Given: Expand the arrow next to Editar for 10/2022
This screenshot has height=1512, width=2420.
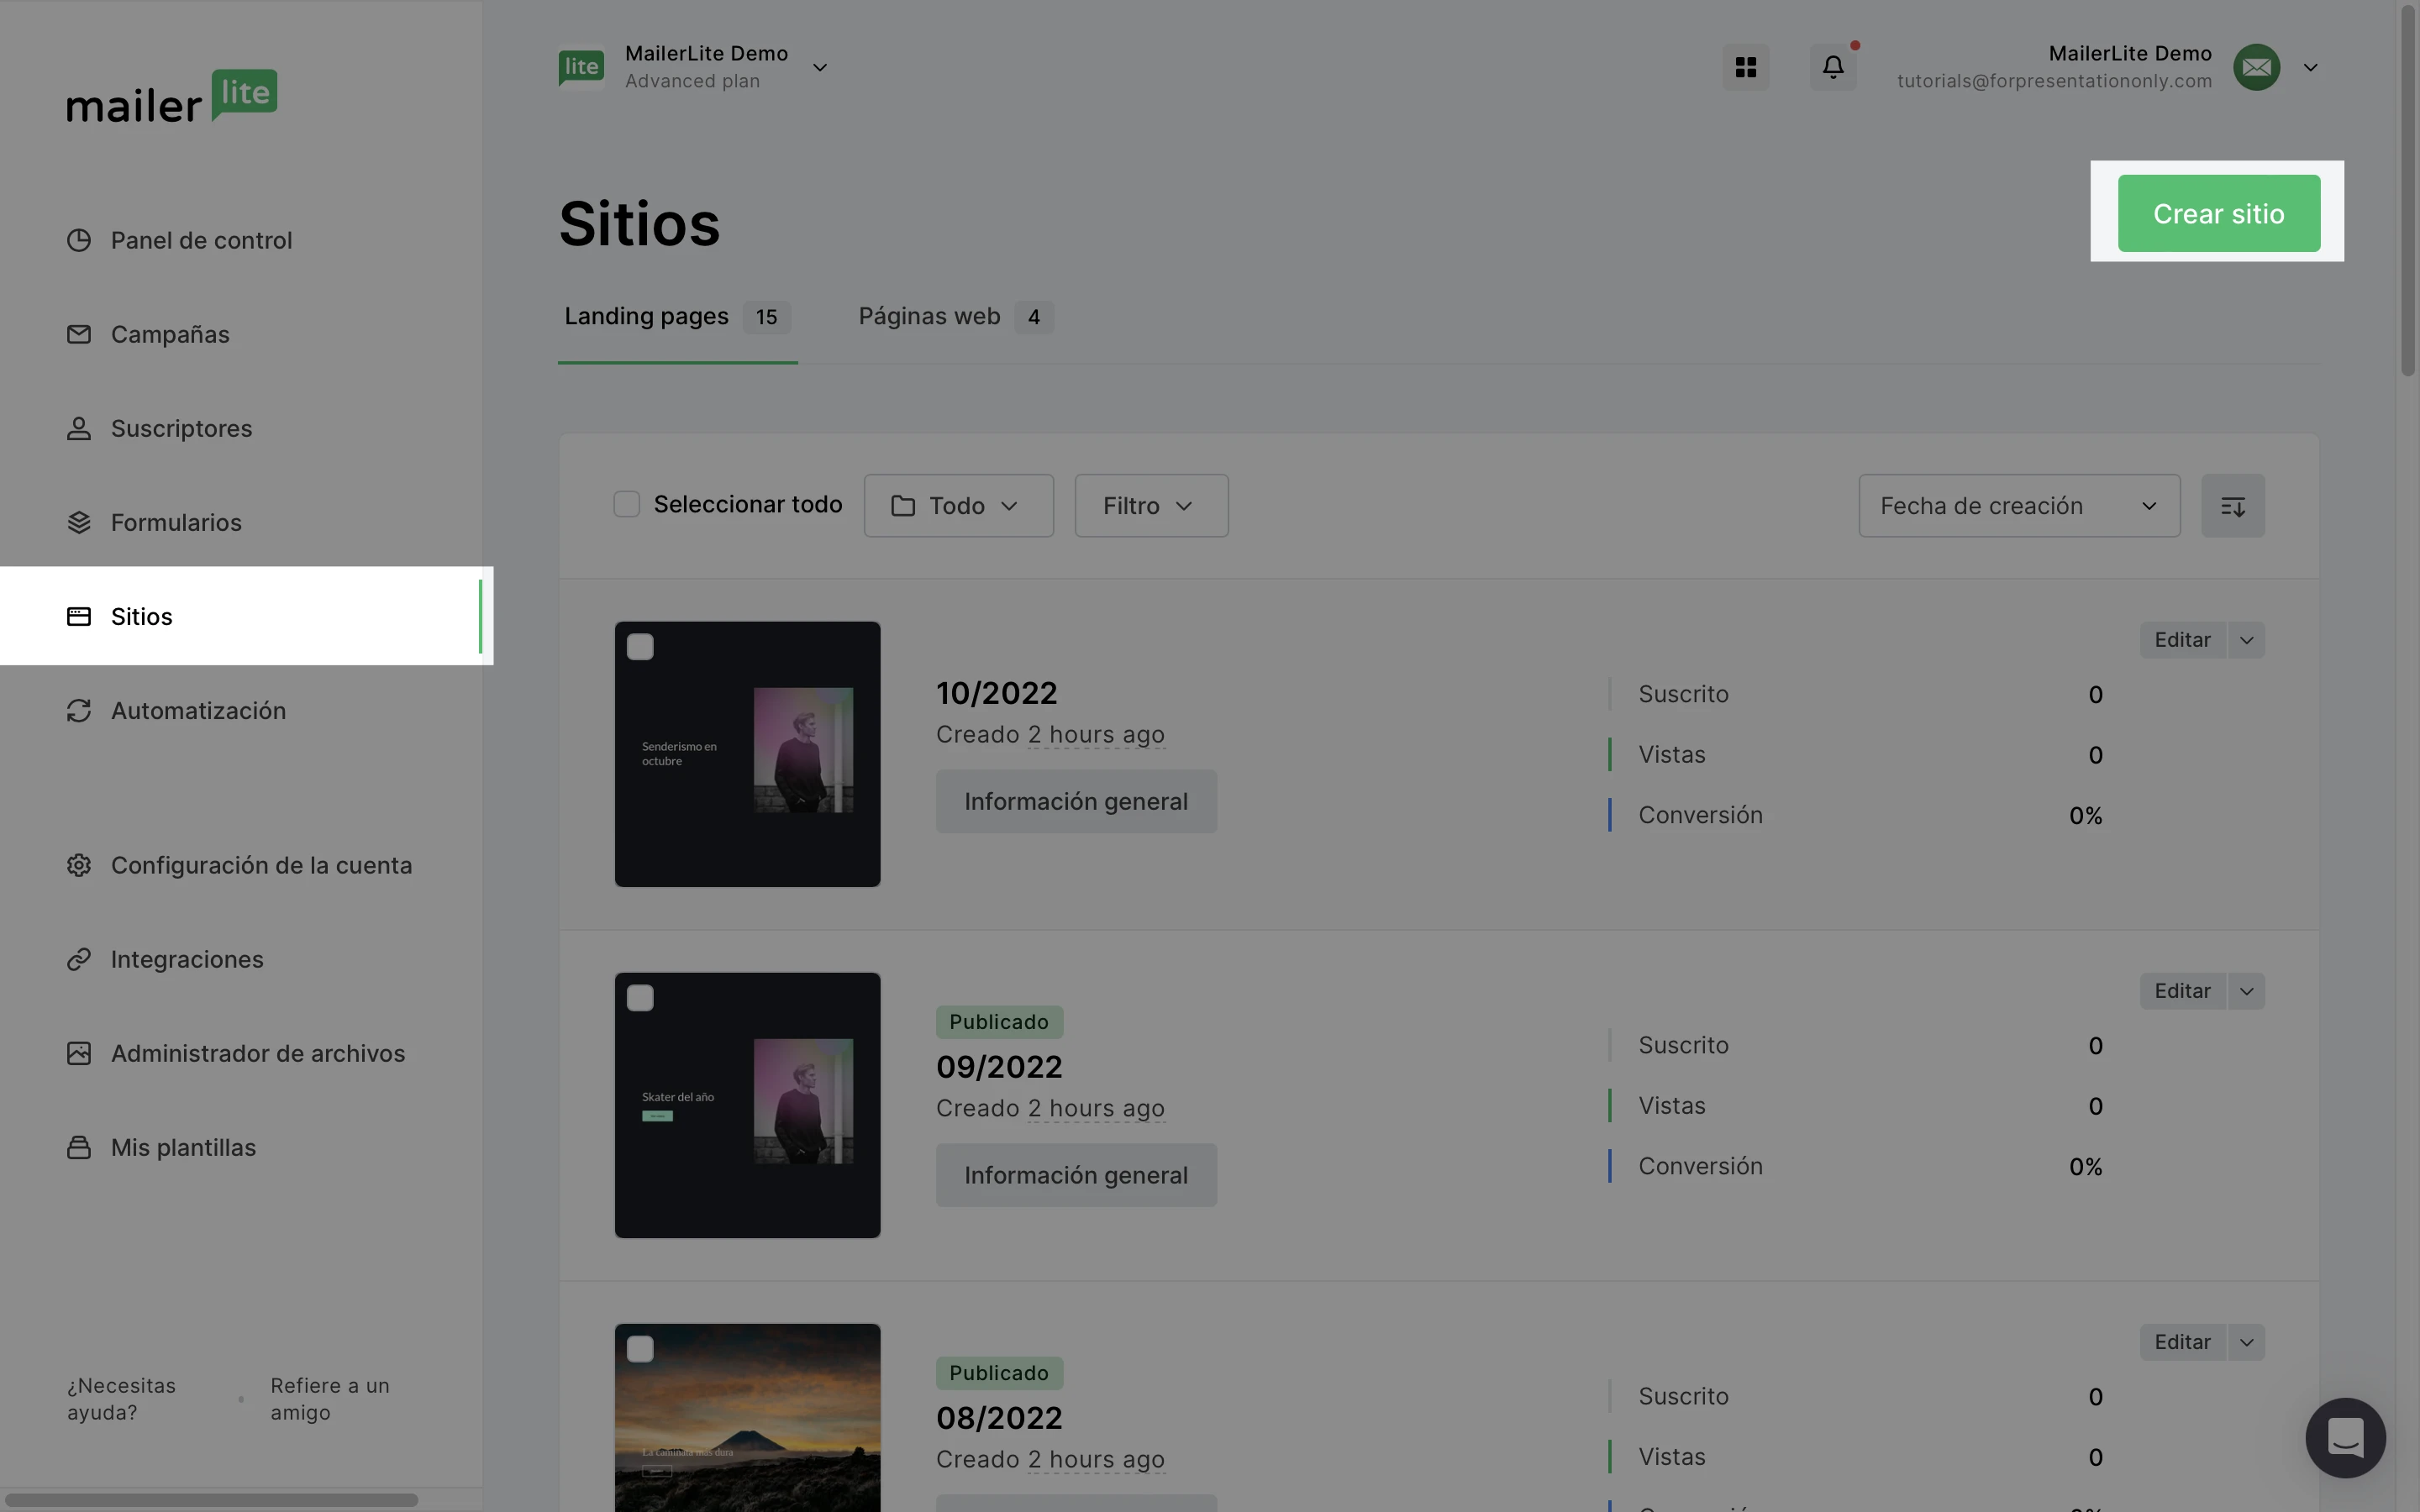Looking at the screenshot, I should click(x=2246, y=640).
